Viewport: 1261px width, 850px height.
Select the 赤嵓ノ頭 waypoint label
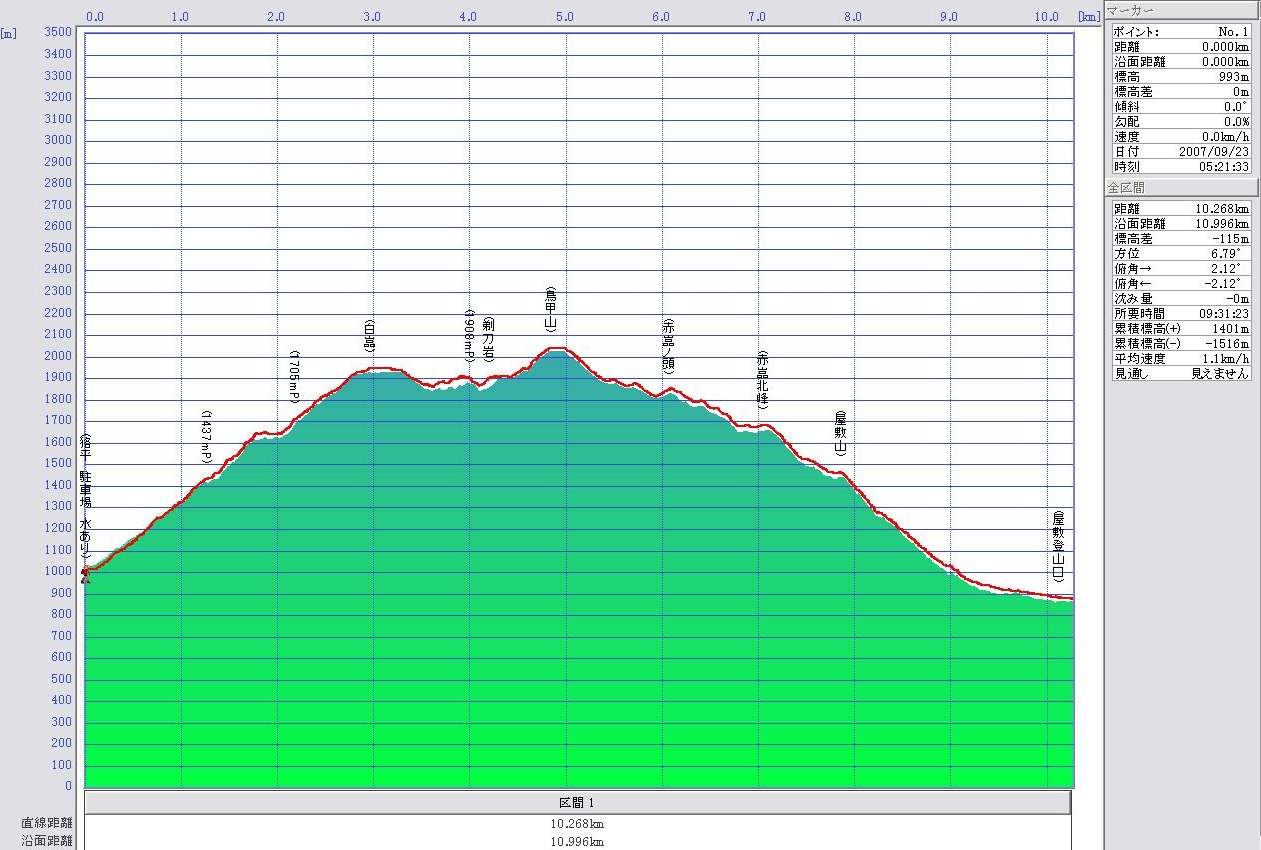point(668,346)
